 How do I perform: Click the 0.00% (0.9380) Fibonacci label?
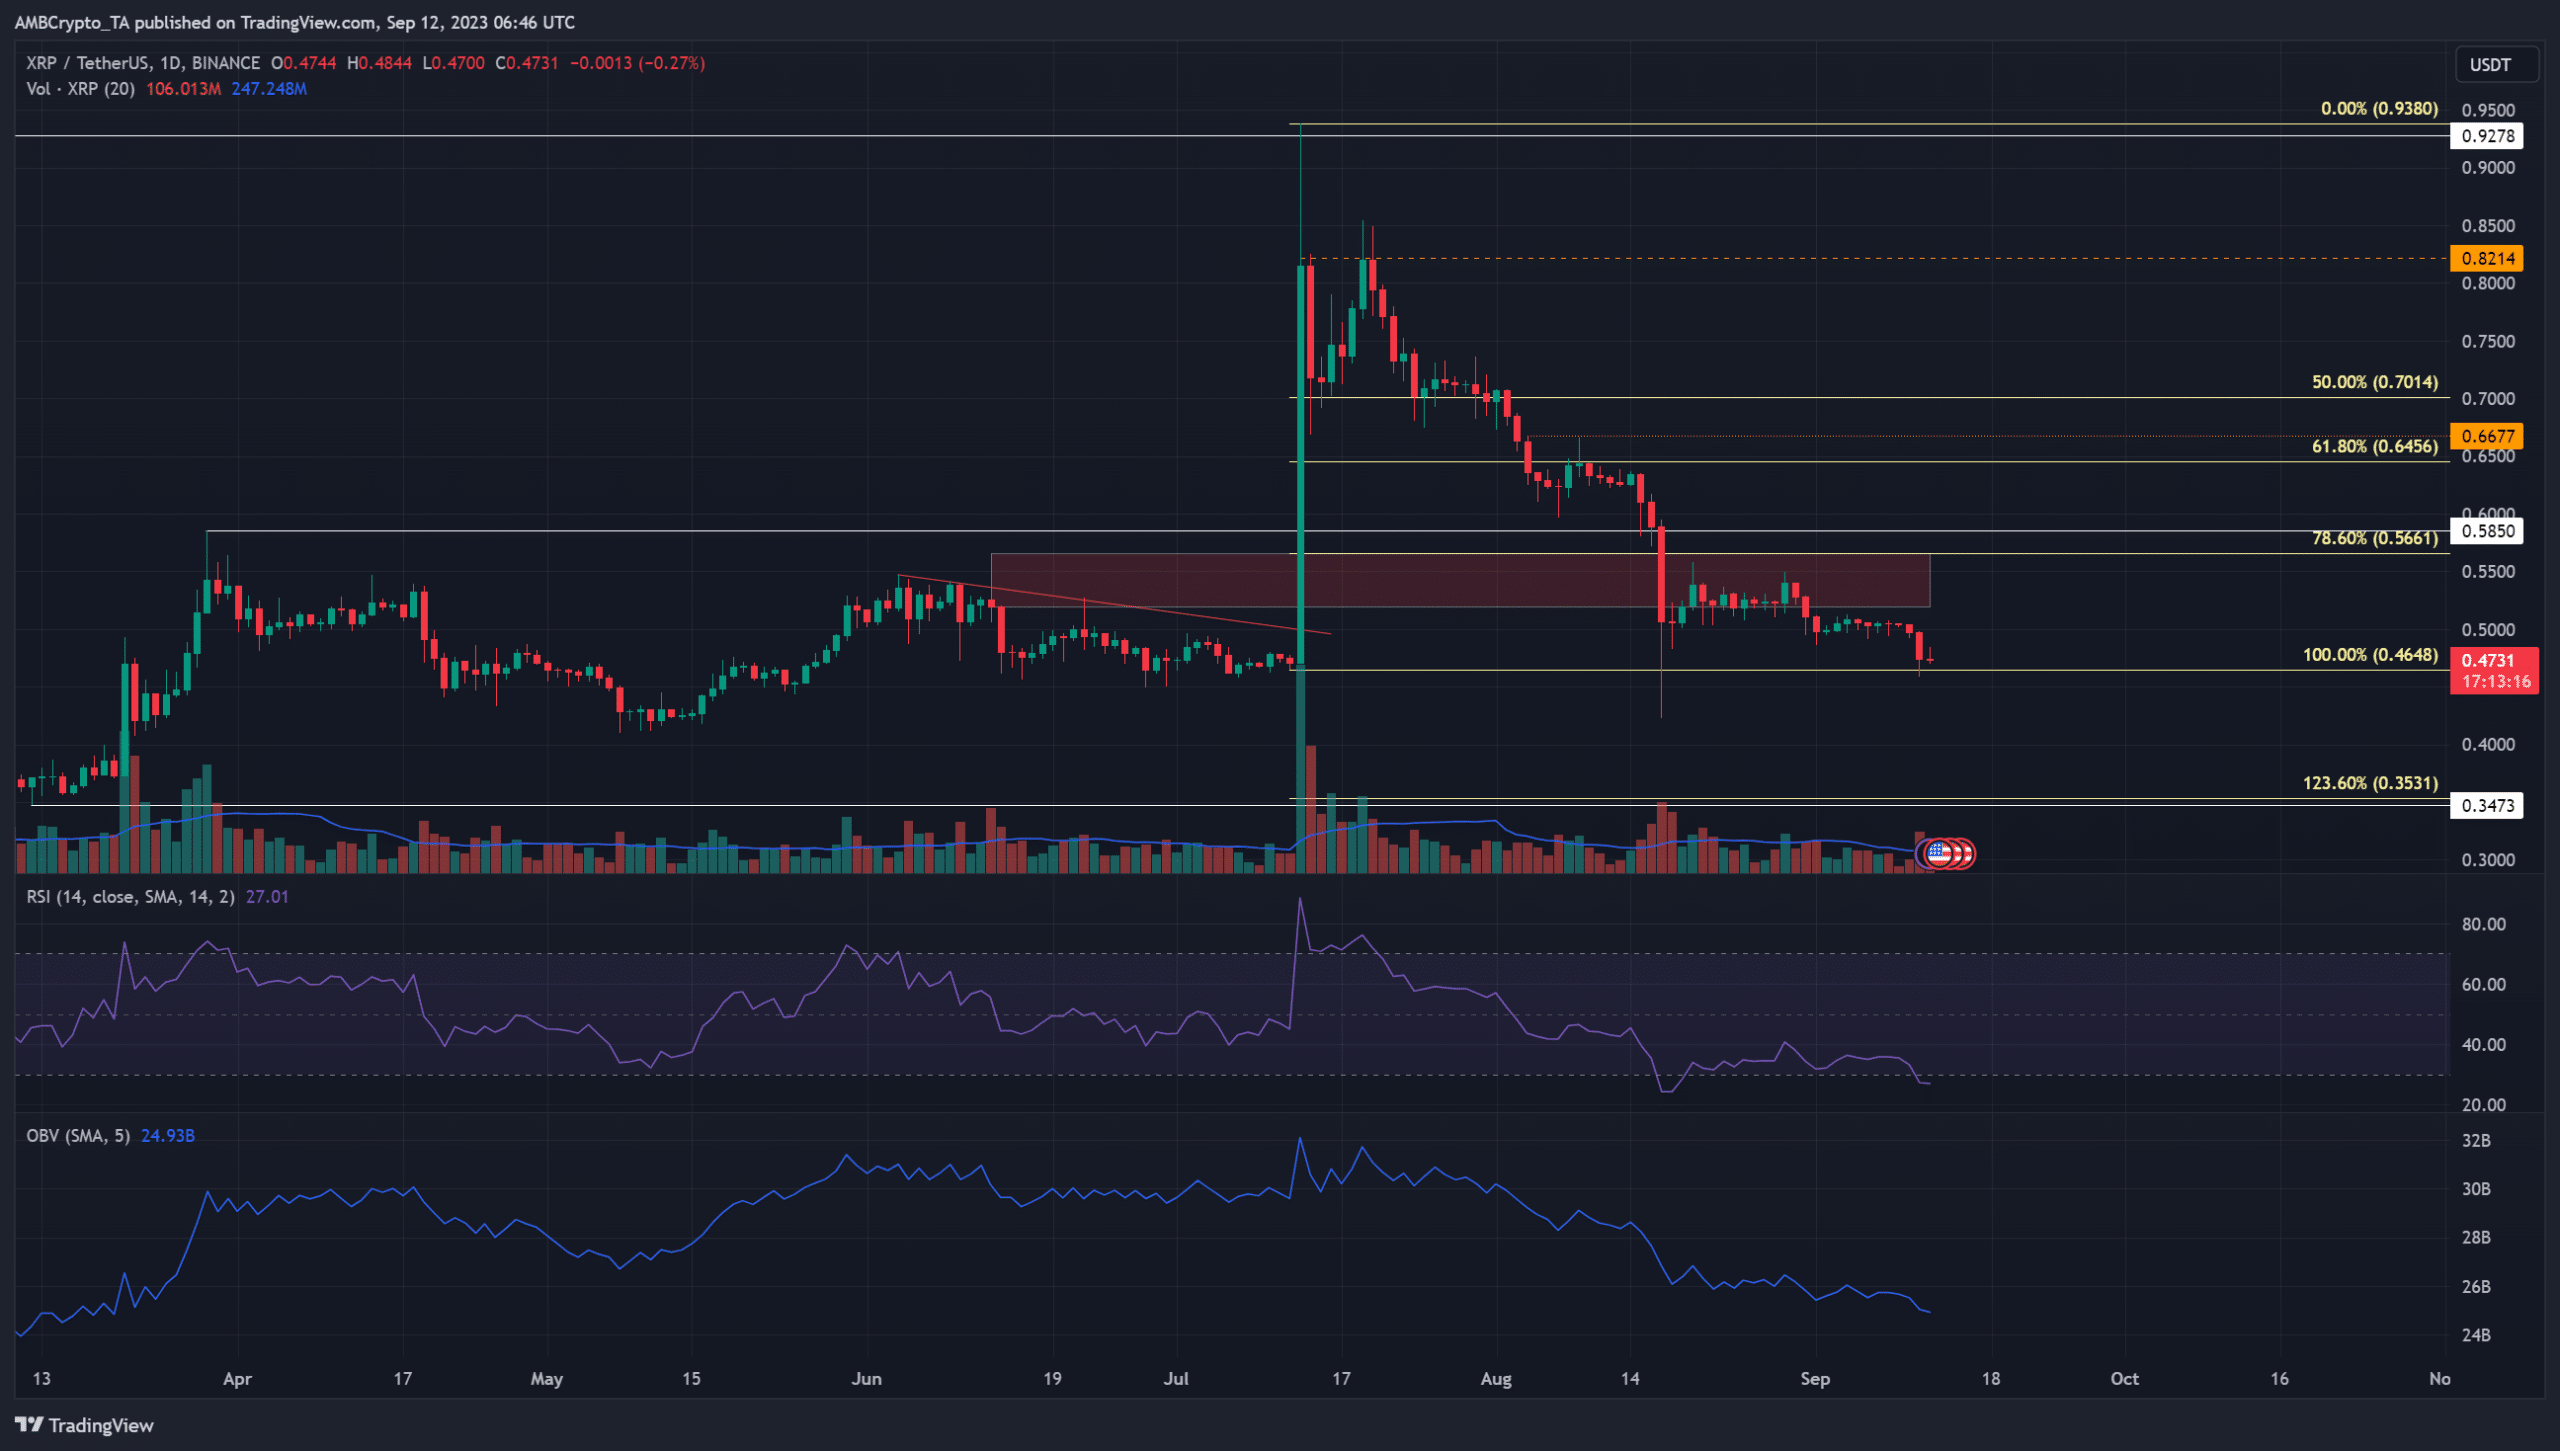(x=2379, y=108)
